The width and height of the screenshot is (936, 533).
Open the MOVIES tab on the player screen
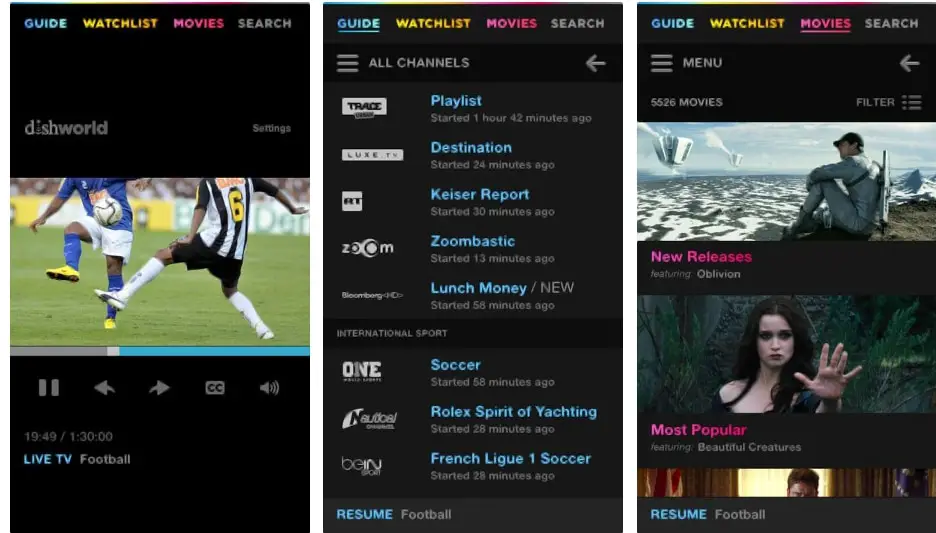(x=199, y=23)
